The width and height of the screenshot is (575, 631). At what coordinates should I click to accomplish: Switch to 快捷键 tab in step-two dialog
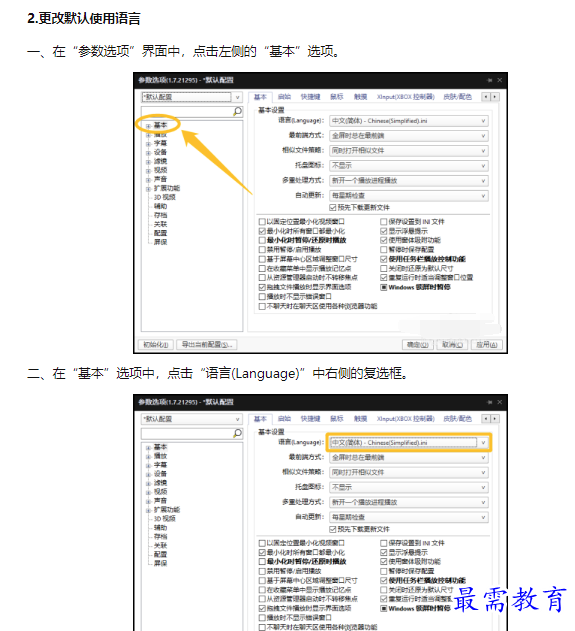pyautogui.click(x=310, y=419)
